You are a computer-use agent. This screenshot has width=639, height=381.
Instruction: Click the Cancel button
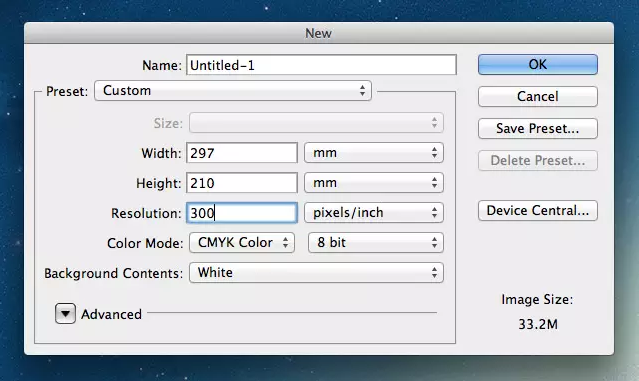(538, 97)
